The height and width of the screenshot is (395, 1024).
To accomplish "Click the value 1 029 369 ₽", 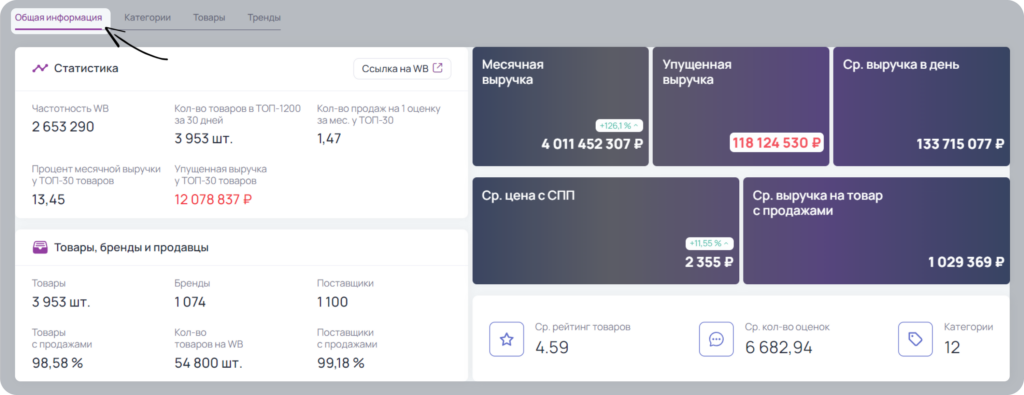I will pyautogui.click(x=966, y=262).
